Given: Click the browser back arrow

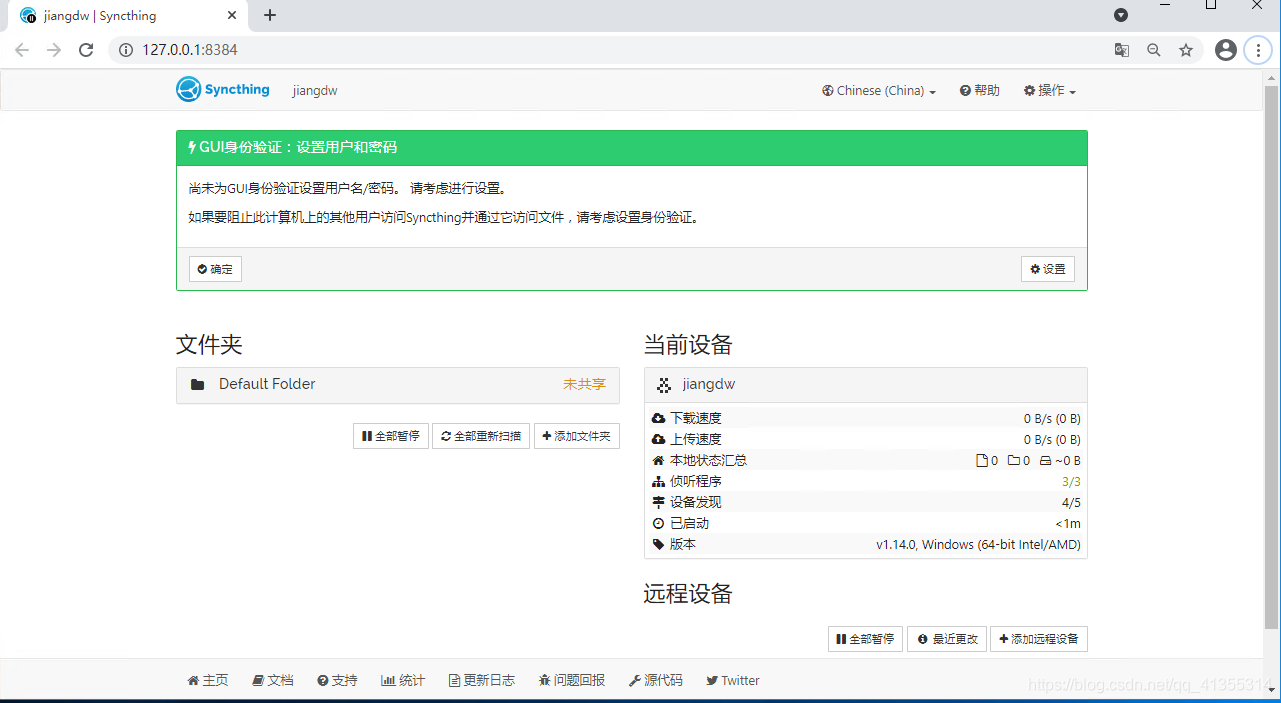Looking at the screenshot, I should [22, 50].
